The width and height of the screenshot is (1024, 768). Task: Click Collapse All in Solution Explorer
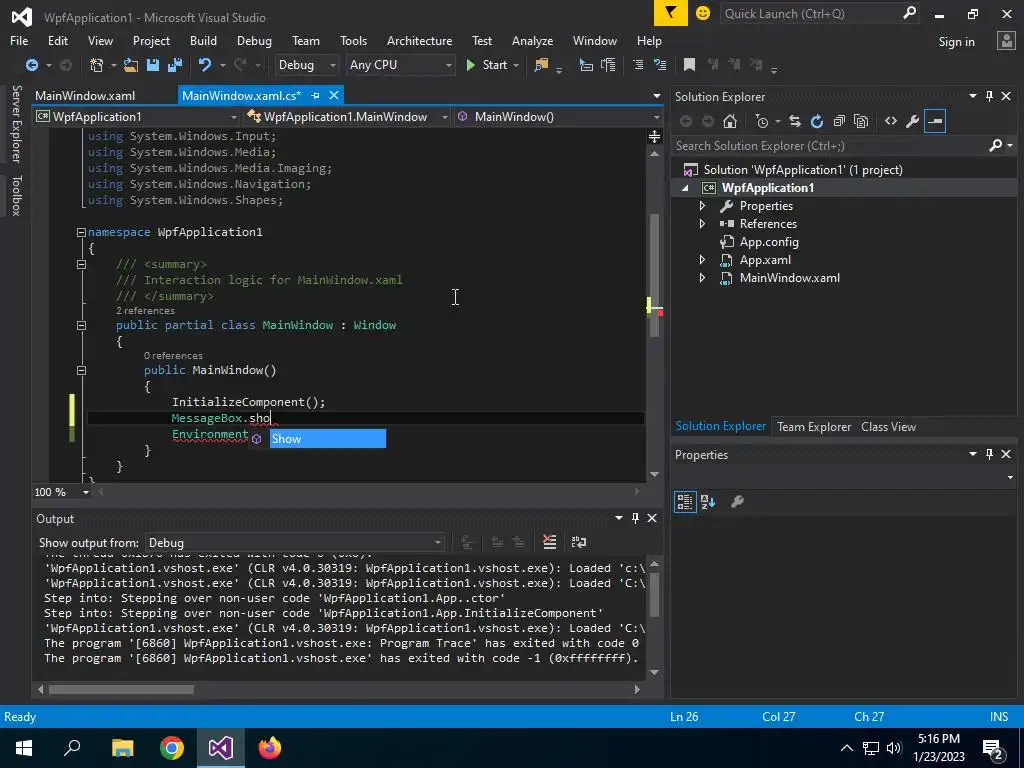pyautogui.click(x=839, y=121)
